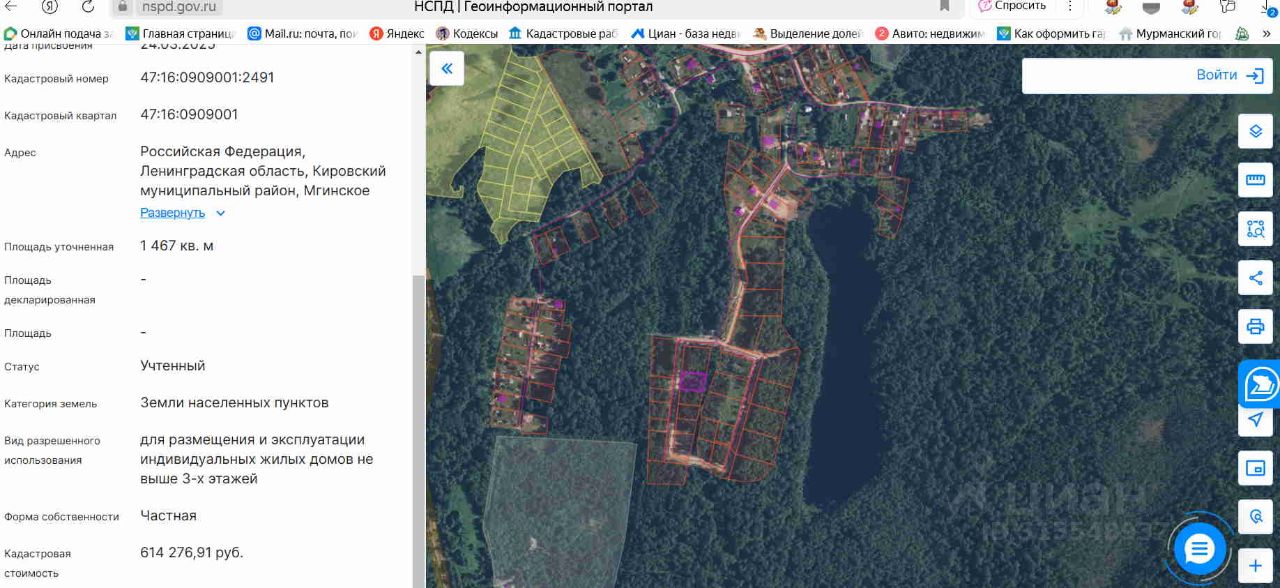Image resolution: width=1280 pixels, height=588 pixels.
Task: Click the highlighted purple parcel on map
Action: (692, 380)
